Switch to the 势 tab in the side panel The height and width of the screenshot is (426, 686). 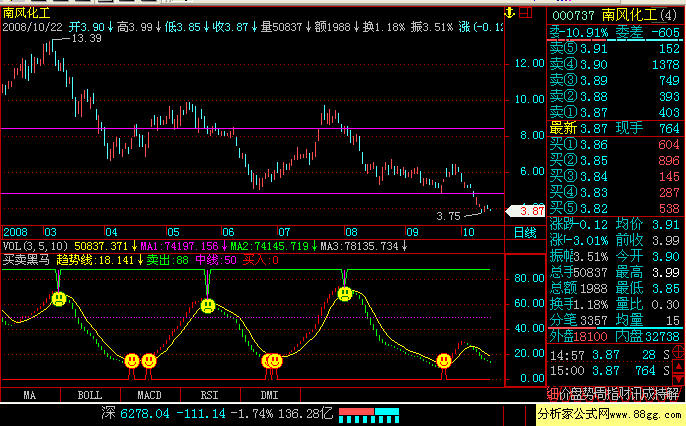tap(589, 394)
